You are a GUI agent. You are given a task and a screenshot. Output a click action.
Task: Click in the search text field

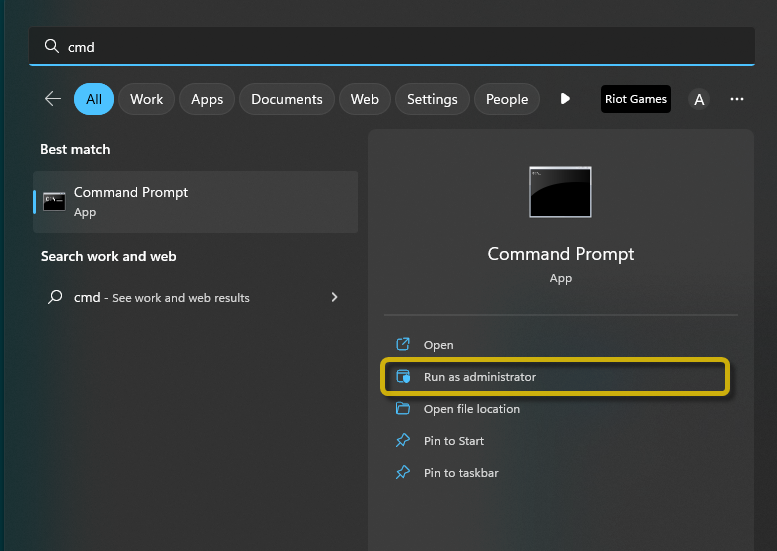pyautogui.click(x=400, y=47)
